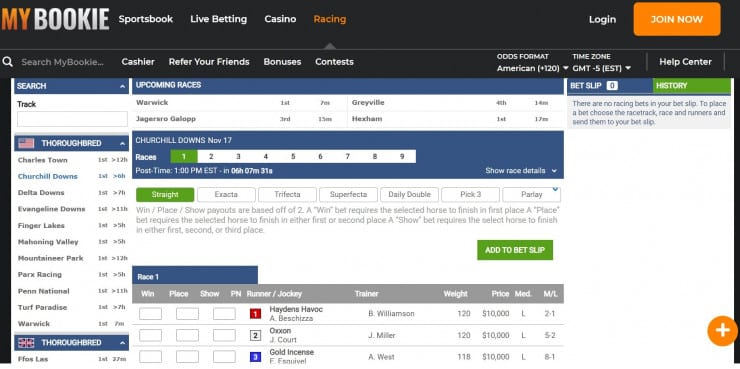Select the Exacta bet type
740x369 pixels.
pyautogui.click(x=226, y=194)
